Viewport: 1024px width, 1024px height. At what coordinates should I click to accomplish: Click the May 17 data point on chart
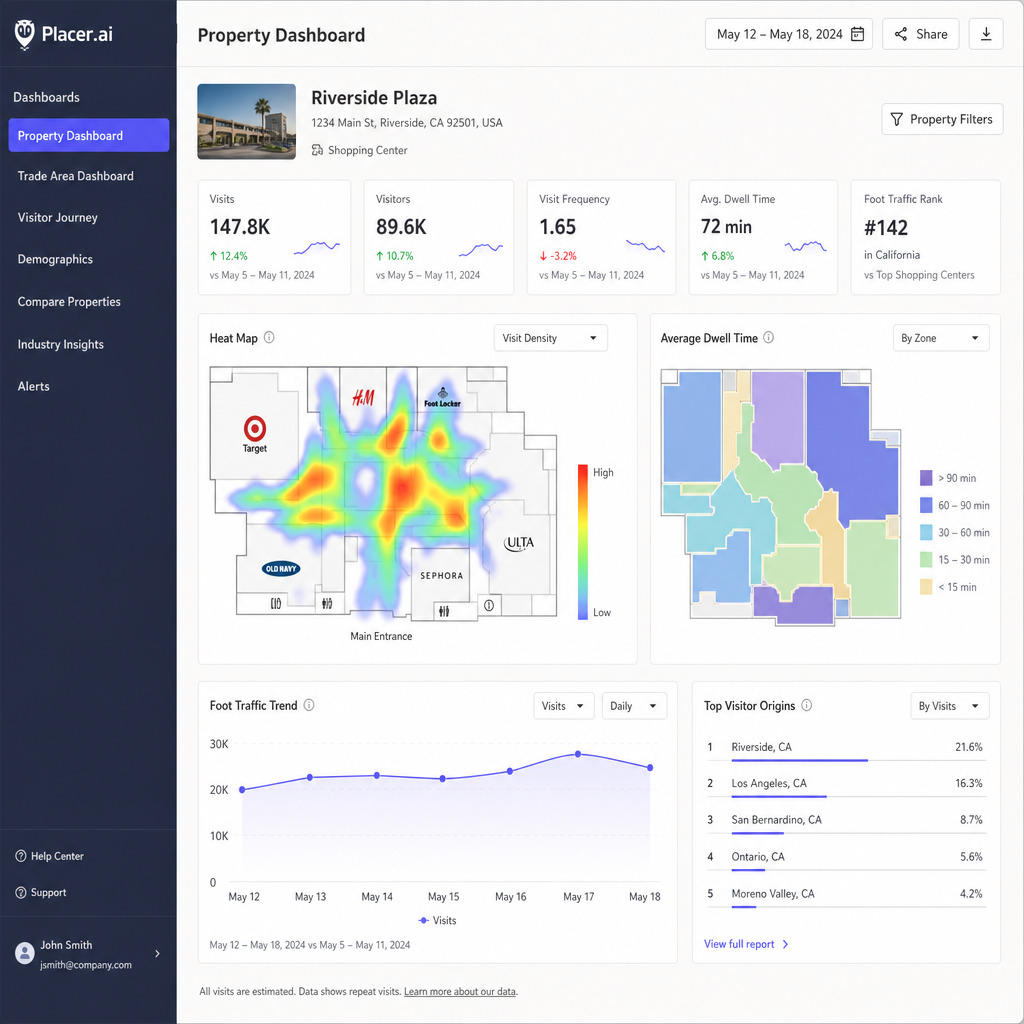click(x=578, y=754)
